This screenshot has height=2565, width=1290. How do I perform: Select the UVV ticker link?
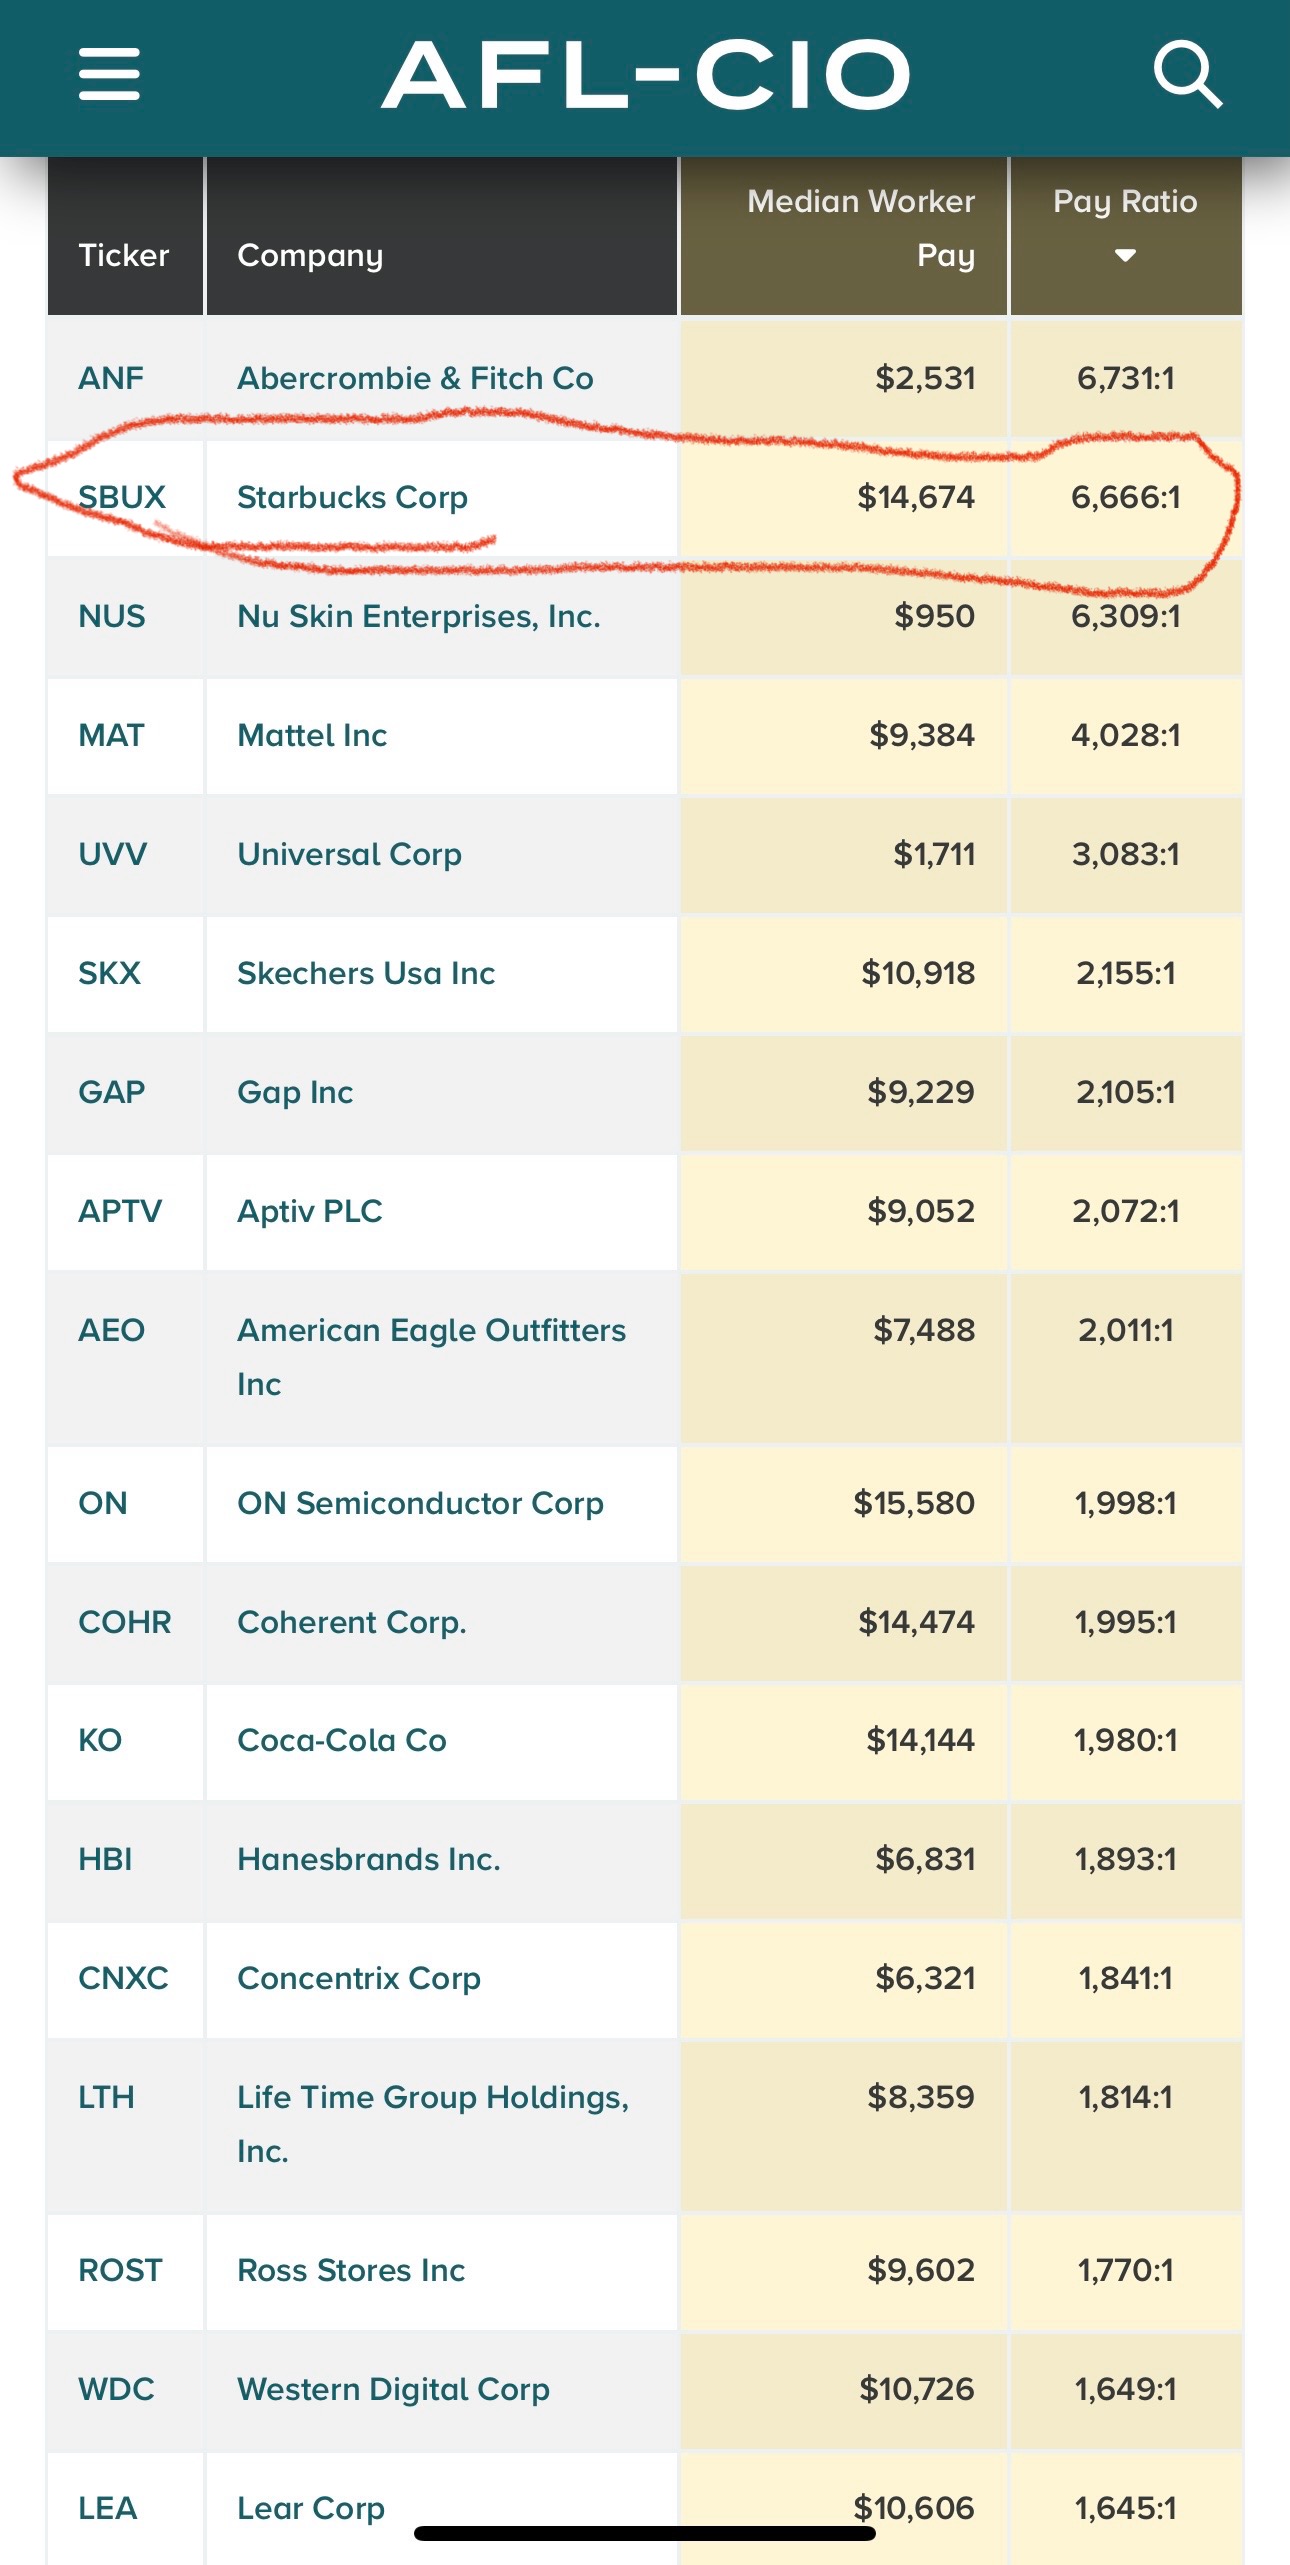(x=113, y=854)
